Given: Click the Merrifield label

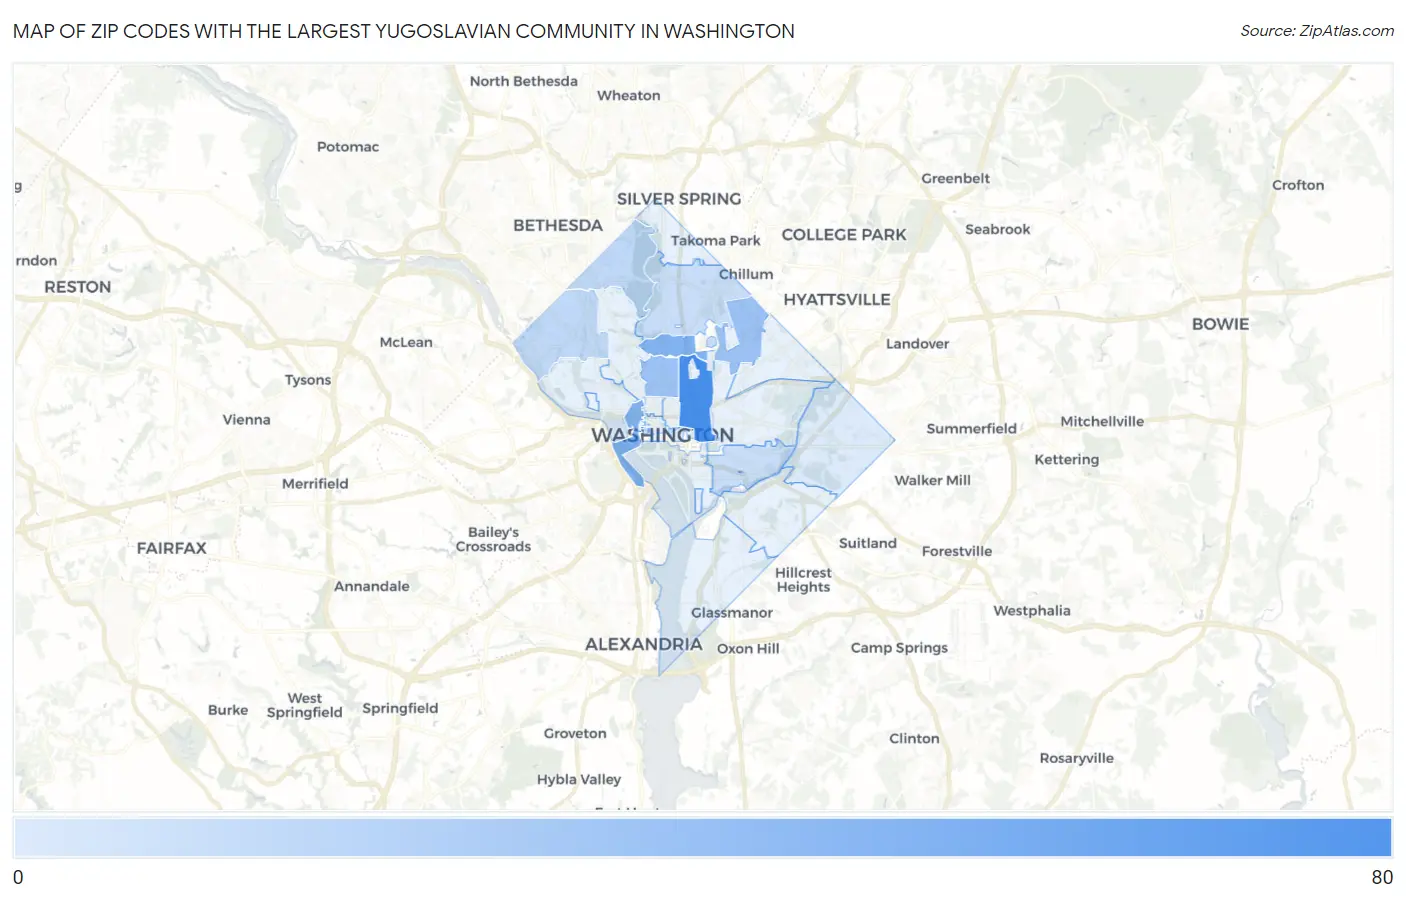Looking at the screenshot, I should [x=315, y=484].
